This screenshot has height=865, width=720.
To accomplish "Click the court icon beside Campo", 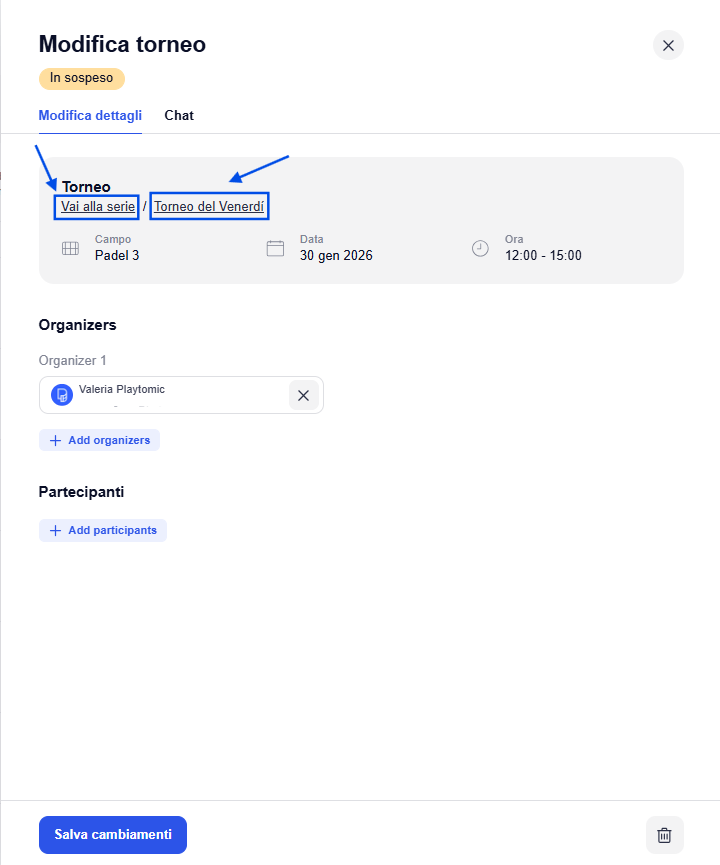I will pyautogui.click(x=70, y=248).
